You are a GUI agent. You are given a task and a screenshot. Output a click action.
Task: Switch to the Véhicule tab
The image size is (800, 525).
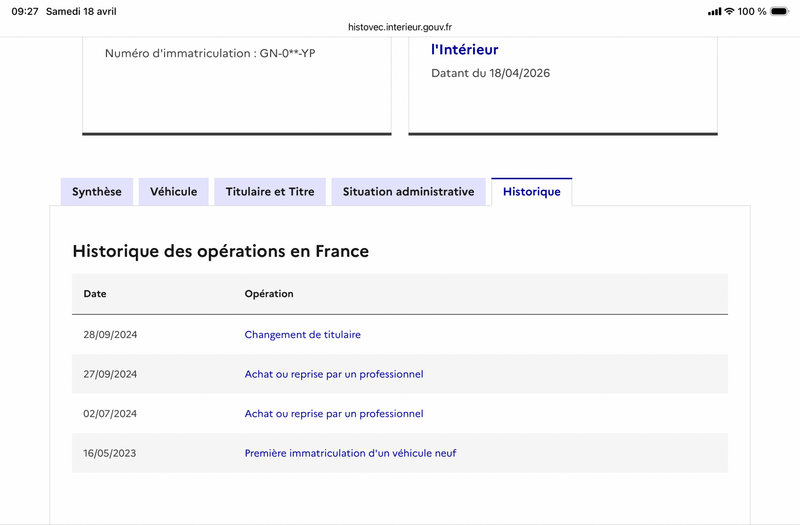(x=173, y=192)
